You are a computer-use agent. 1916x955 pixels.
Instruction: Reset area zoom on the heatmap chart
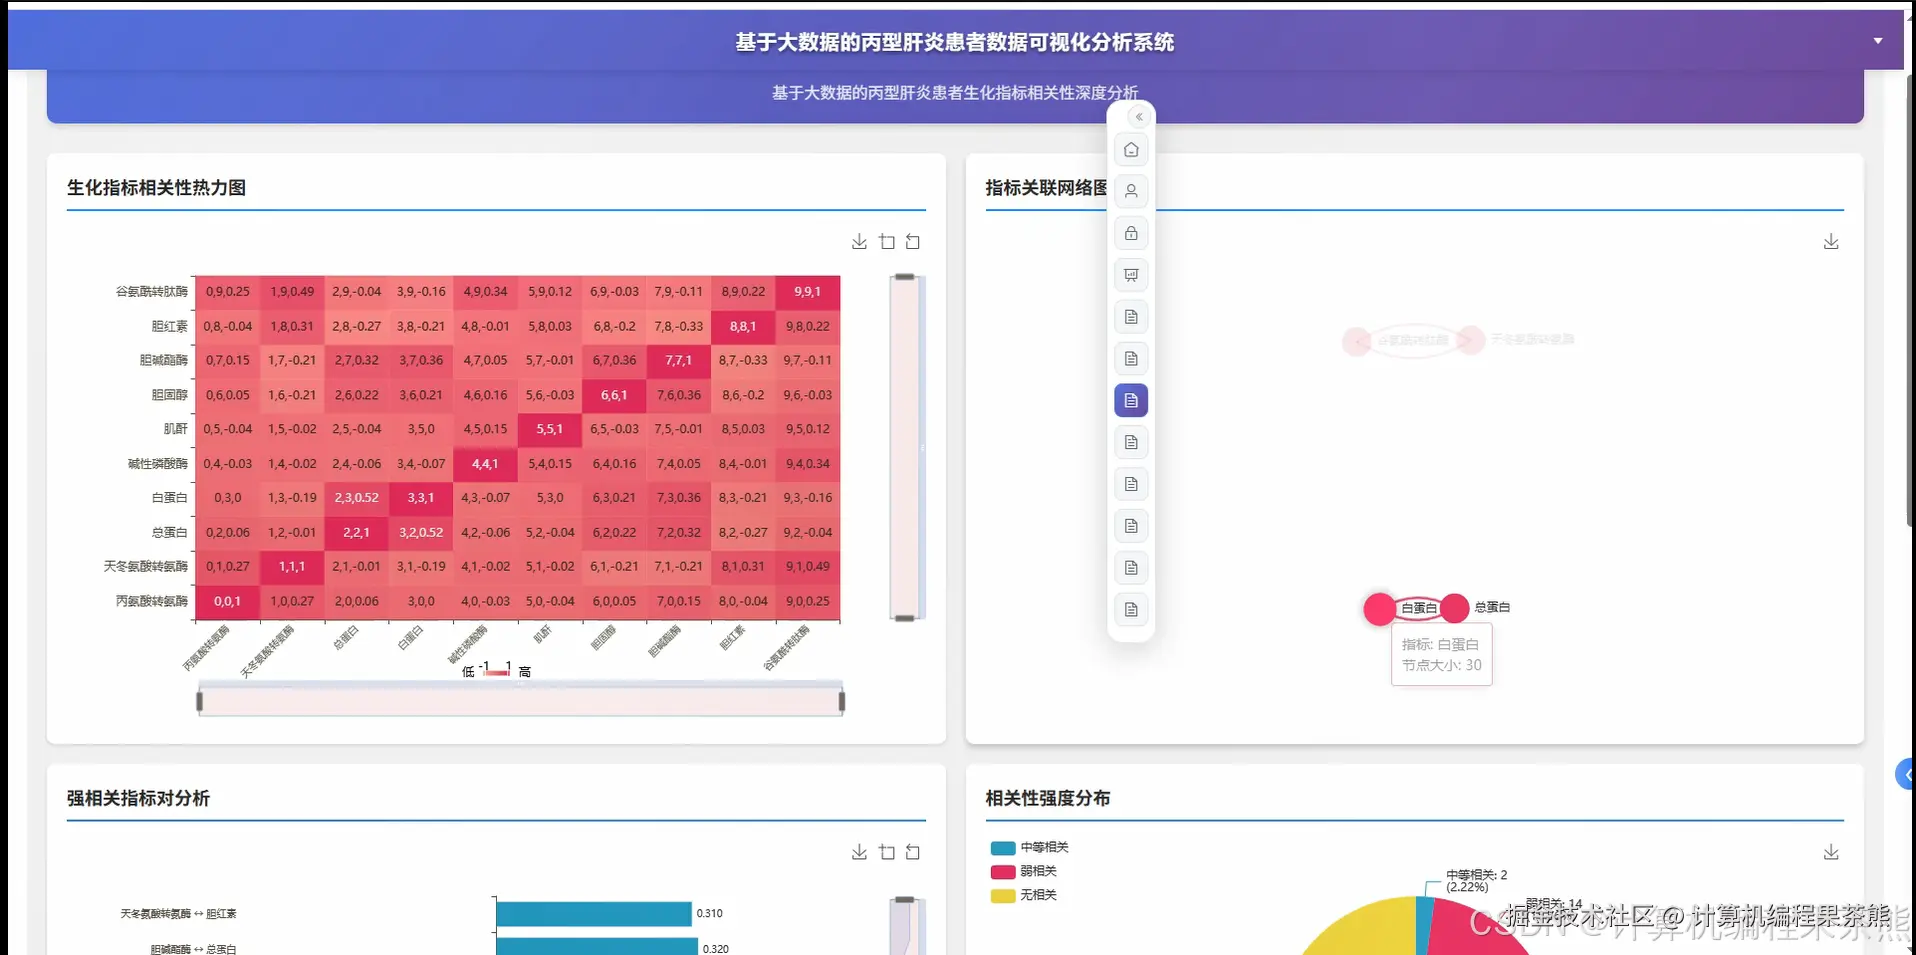click(913, 242)
